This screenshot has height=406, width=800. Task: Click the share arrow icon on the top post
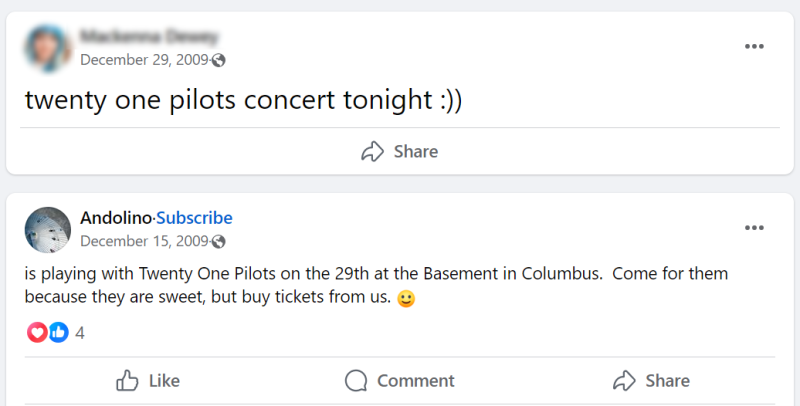click(372, 151)
